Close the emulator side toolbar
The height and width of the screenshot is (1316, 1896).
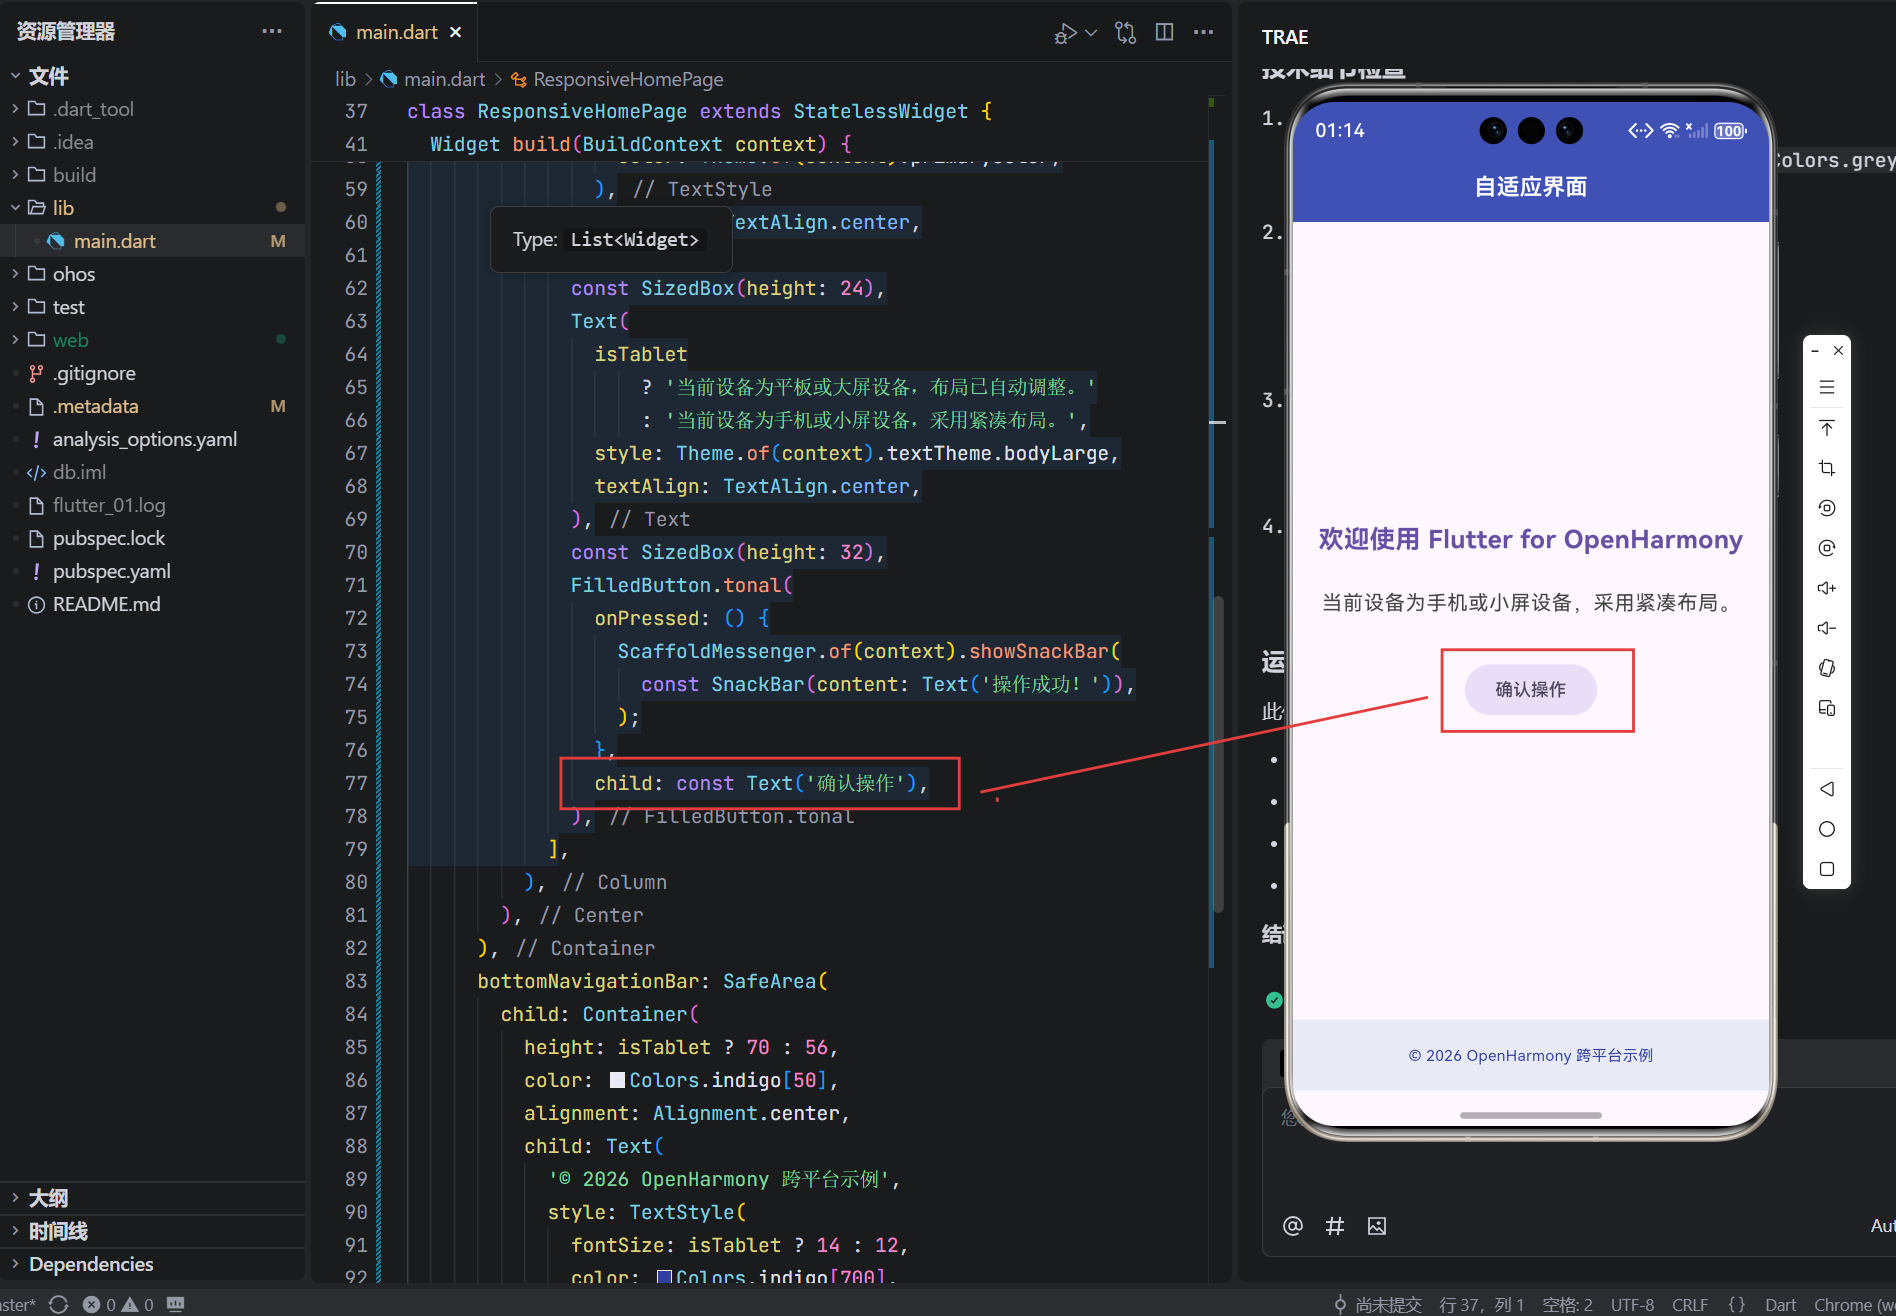[1838, 351]
